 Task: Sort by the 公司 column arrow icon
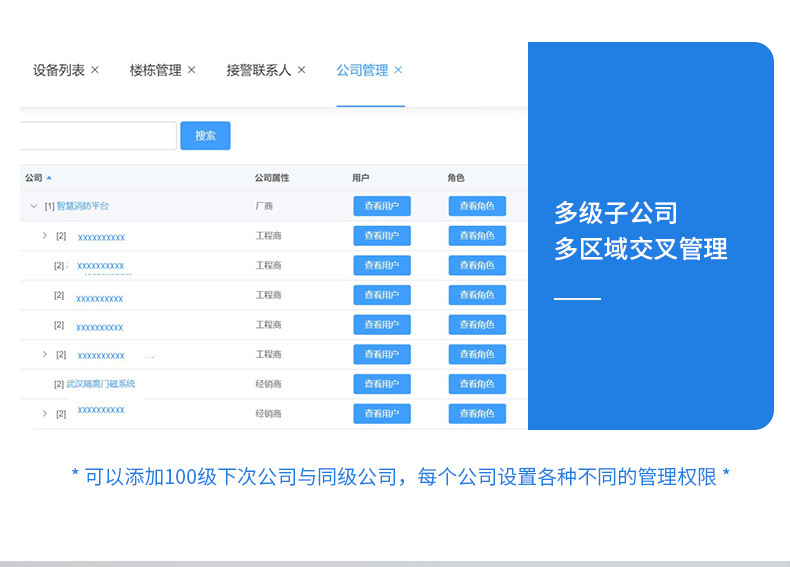[49, 178]
